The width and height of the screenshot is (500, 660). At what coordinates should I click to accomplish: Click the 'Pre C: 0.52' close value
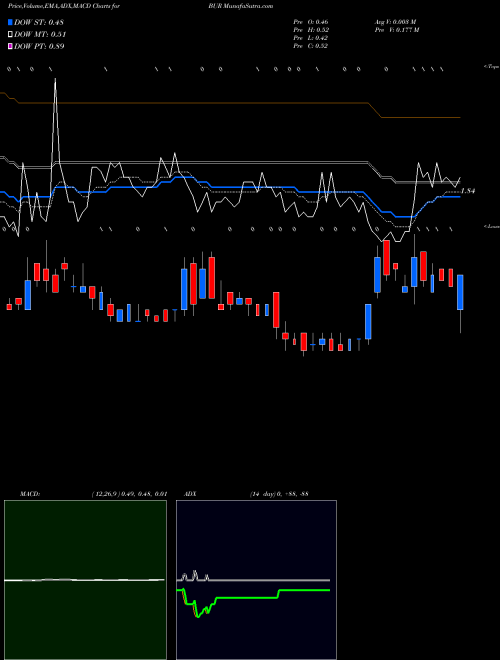[311, 46]
